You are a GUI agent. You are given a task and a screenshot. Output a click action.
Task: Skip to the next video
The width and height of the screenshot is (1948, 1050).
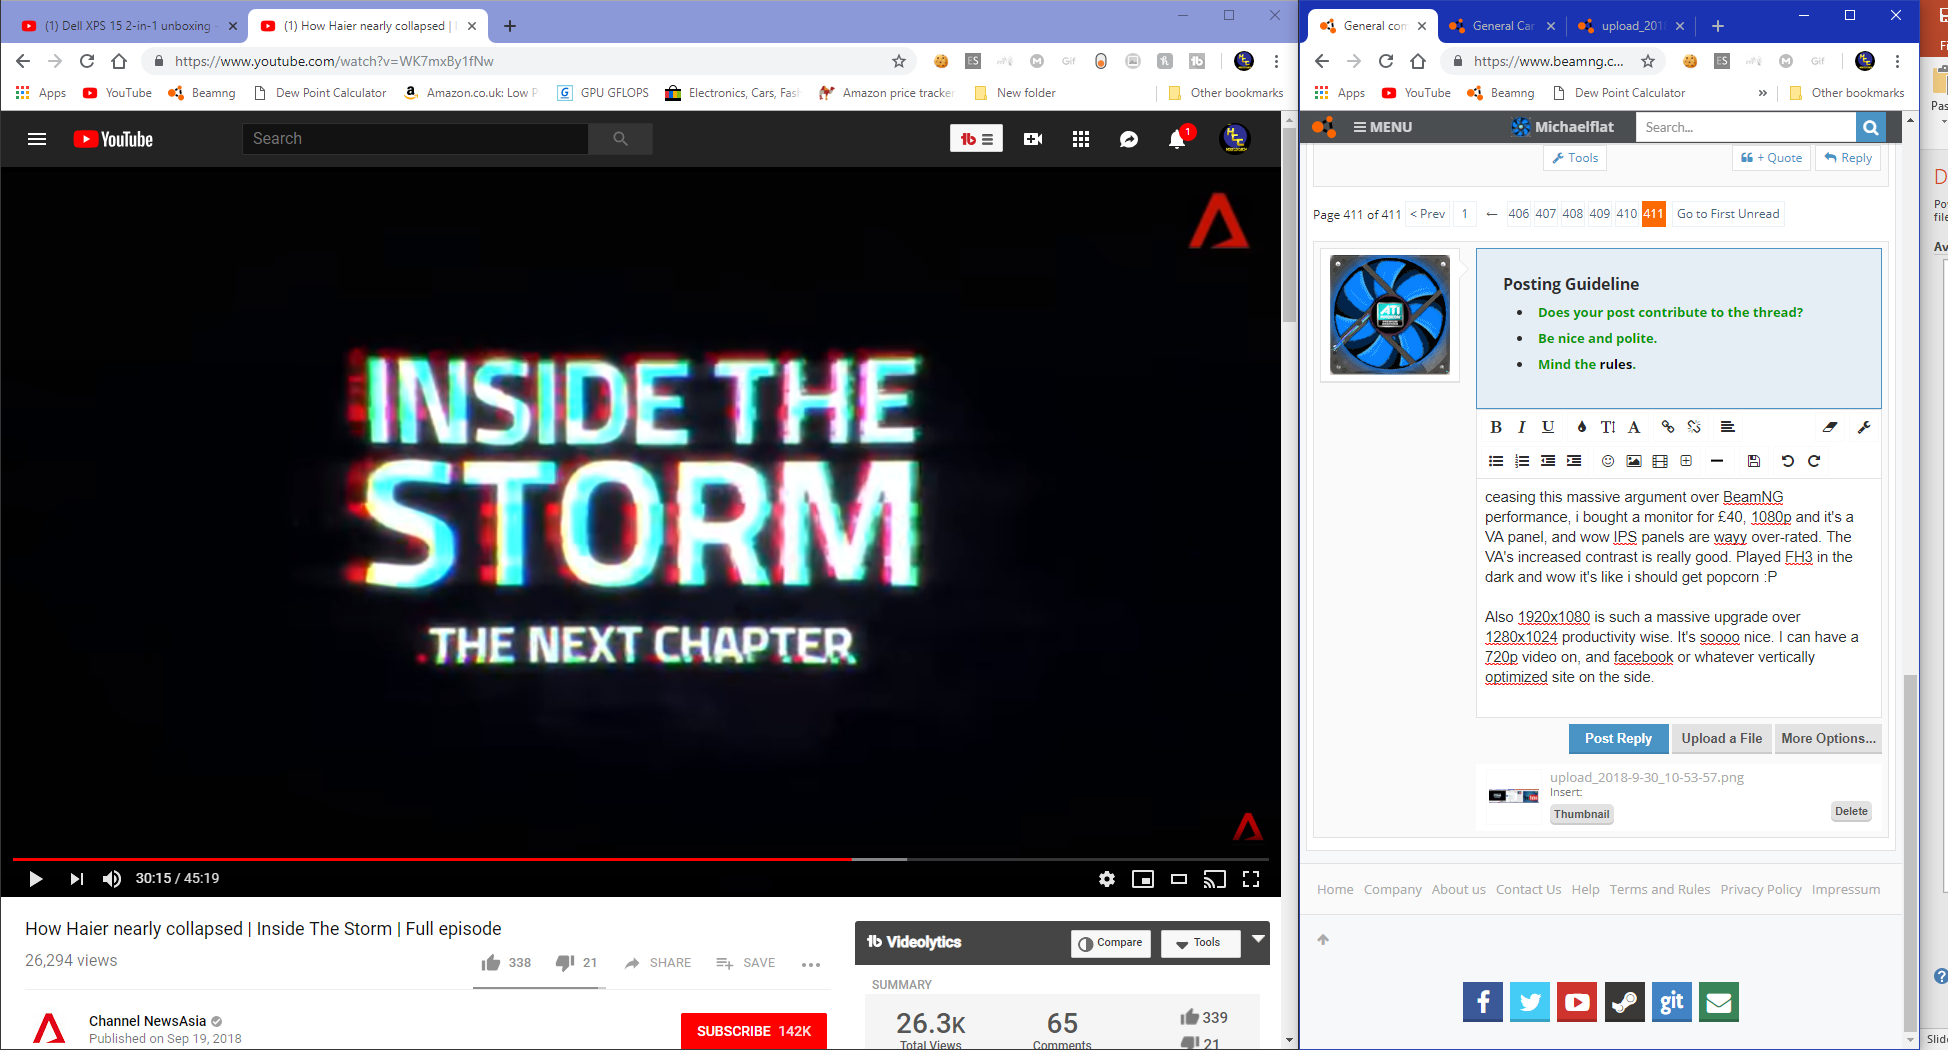pos(76,879)
